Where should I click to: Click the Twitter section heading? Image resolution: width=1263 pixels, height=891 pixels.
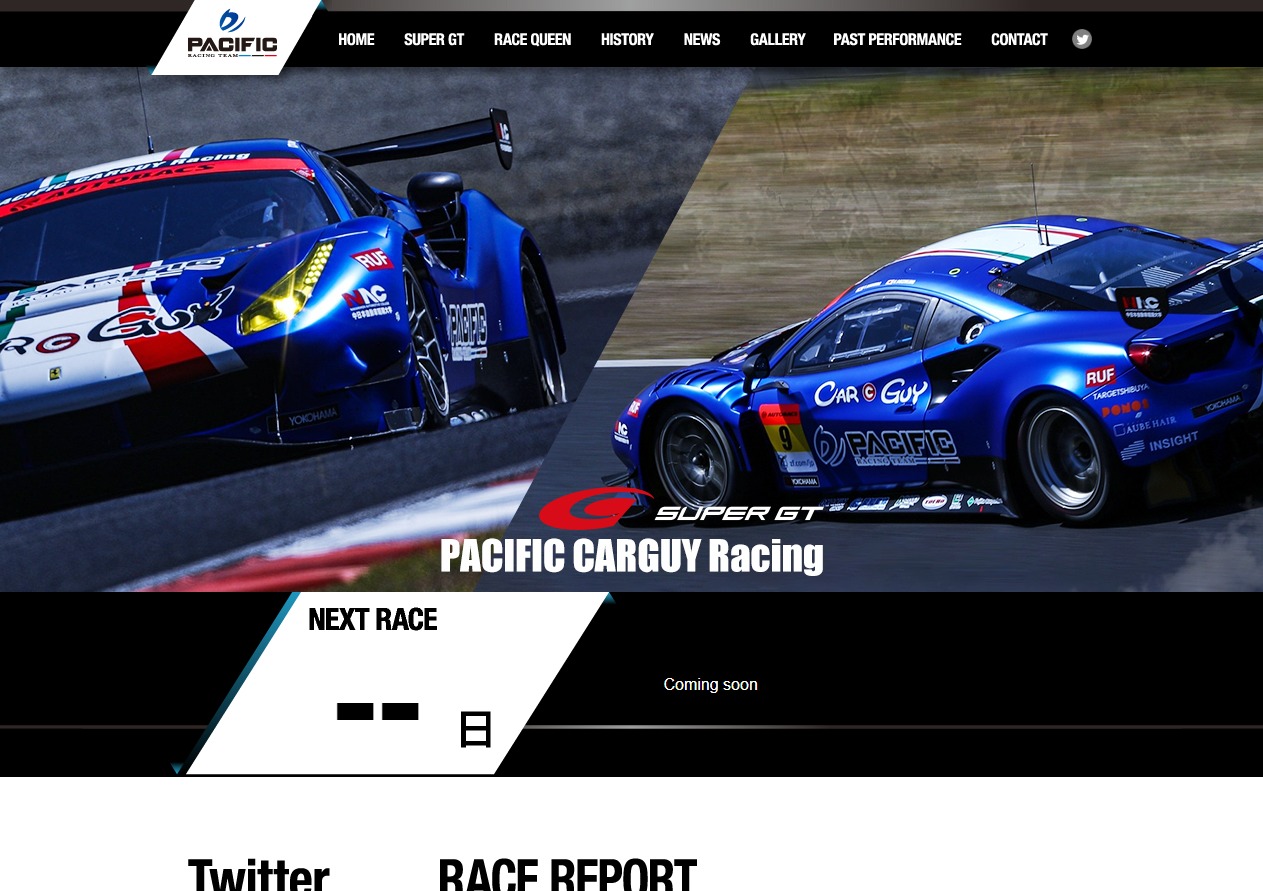coord(258,872)
